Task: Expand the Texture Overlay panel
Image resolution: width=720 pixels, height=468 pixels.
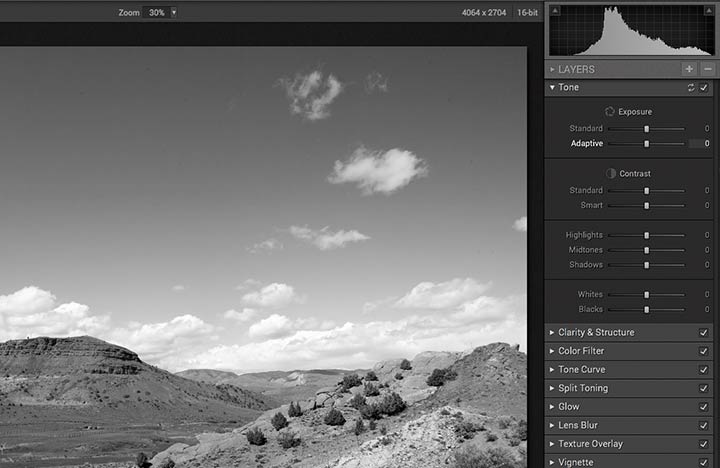Action: (x=552, y=444)
